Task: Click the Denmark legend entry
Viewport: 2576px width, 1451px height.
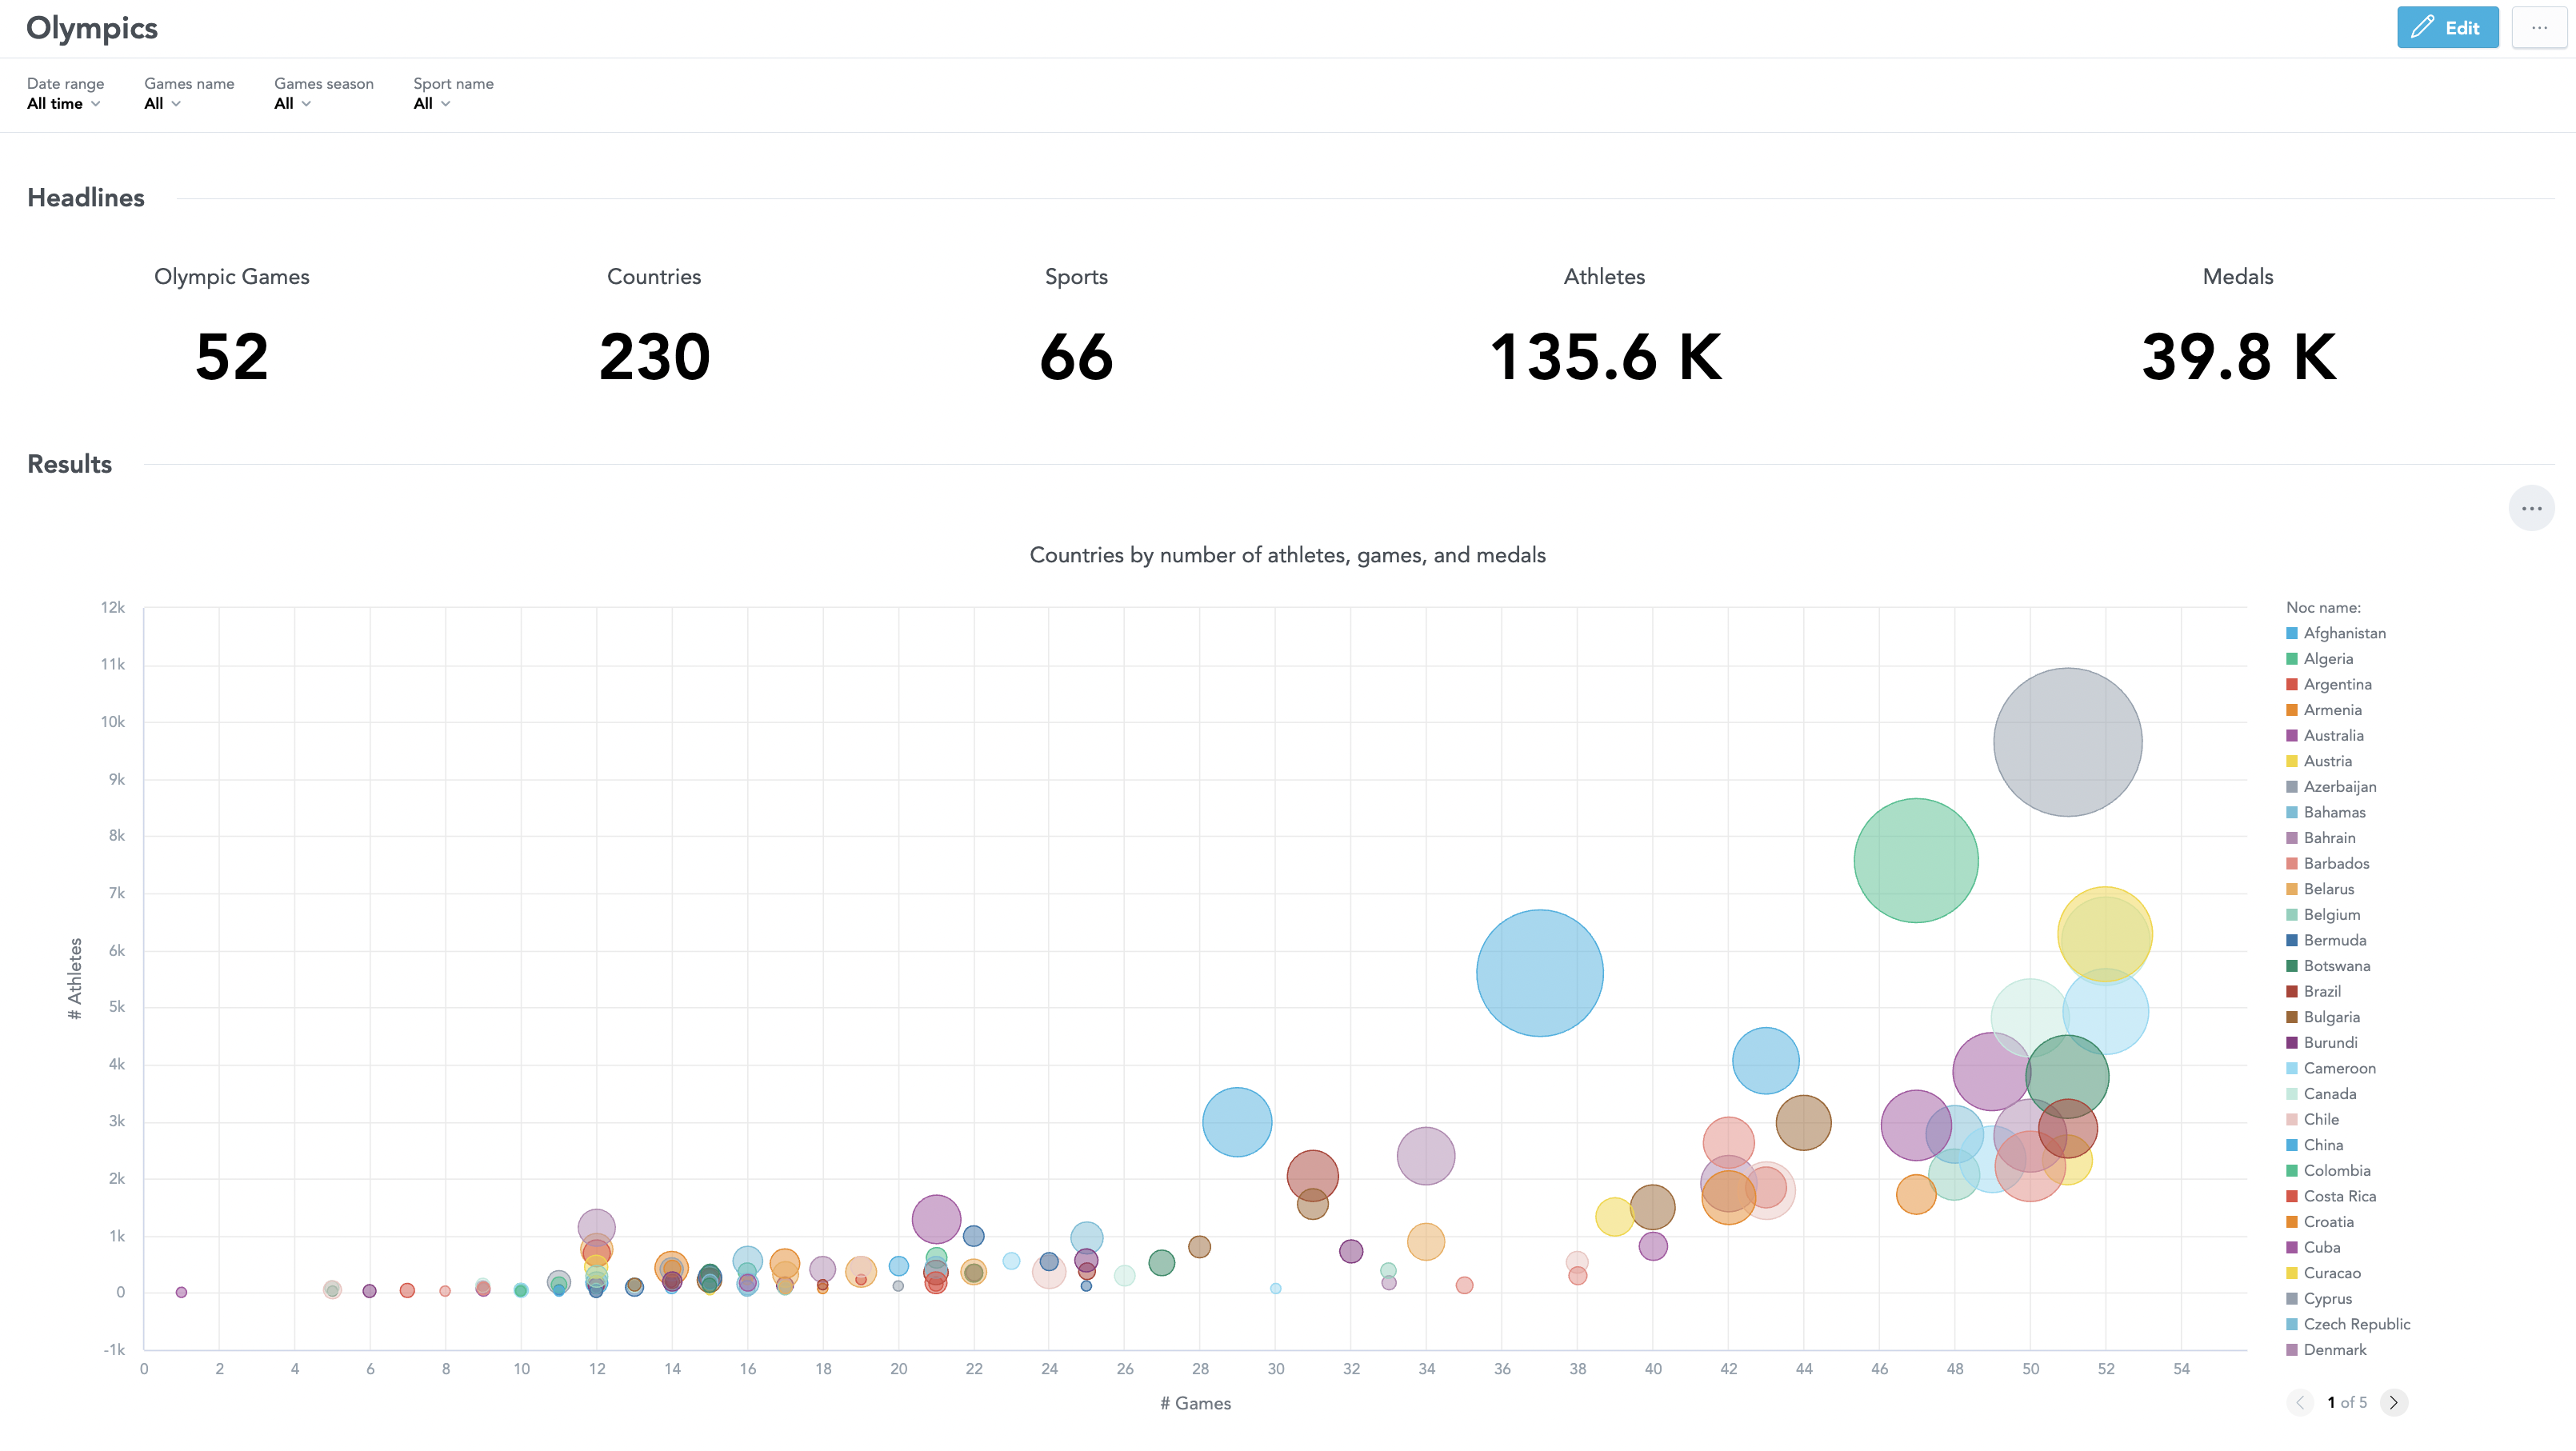Action: pyautogui.click(x=2334, y=1350)
